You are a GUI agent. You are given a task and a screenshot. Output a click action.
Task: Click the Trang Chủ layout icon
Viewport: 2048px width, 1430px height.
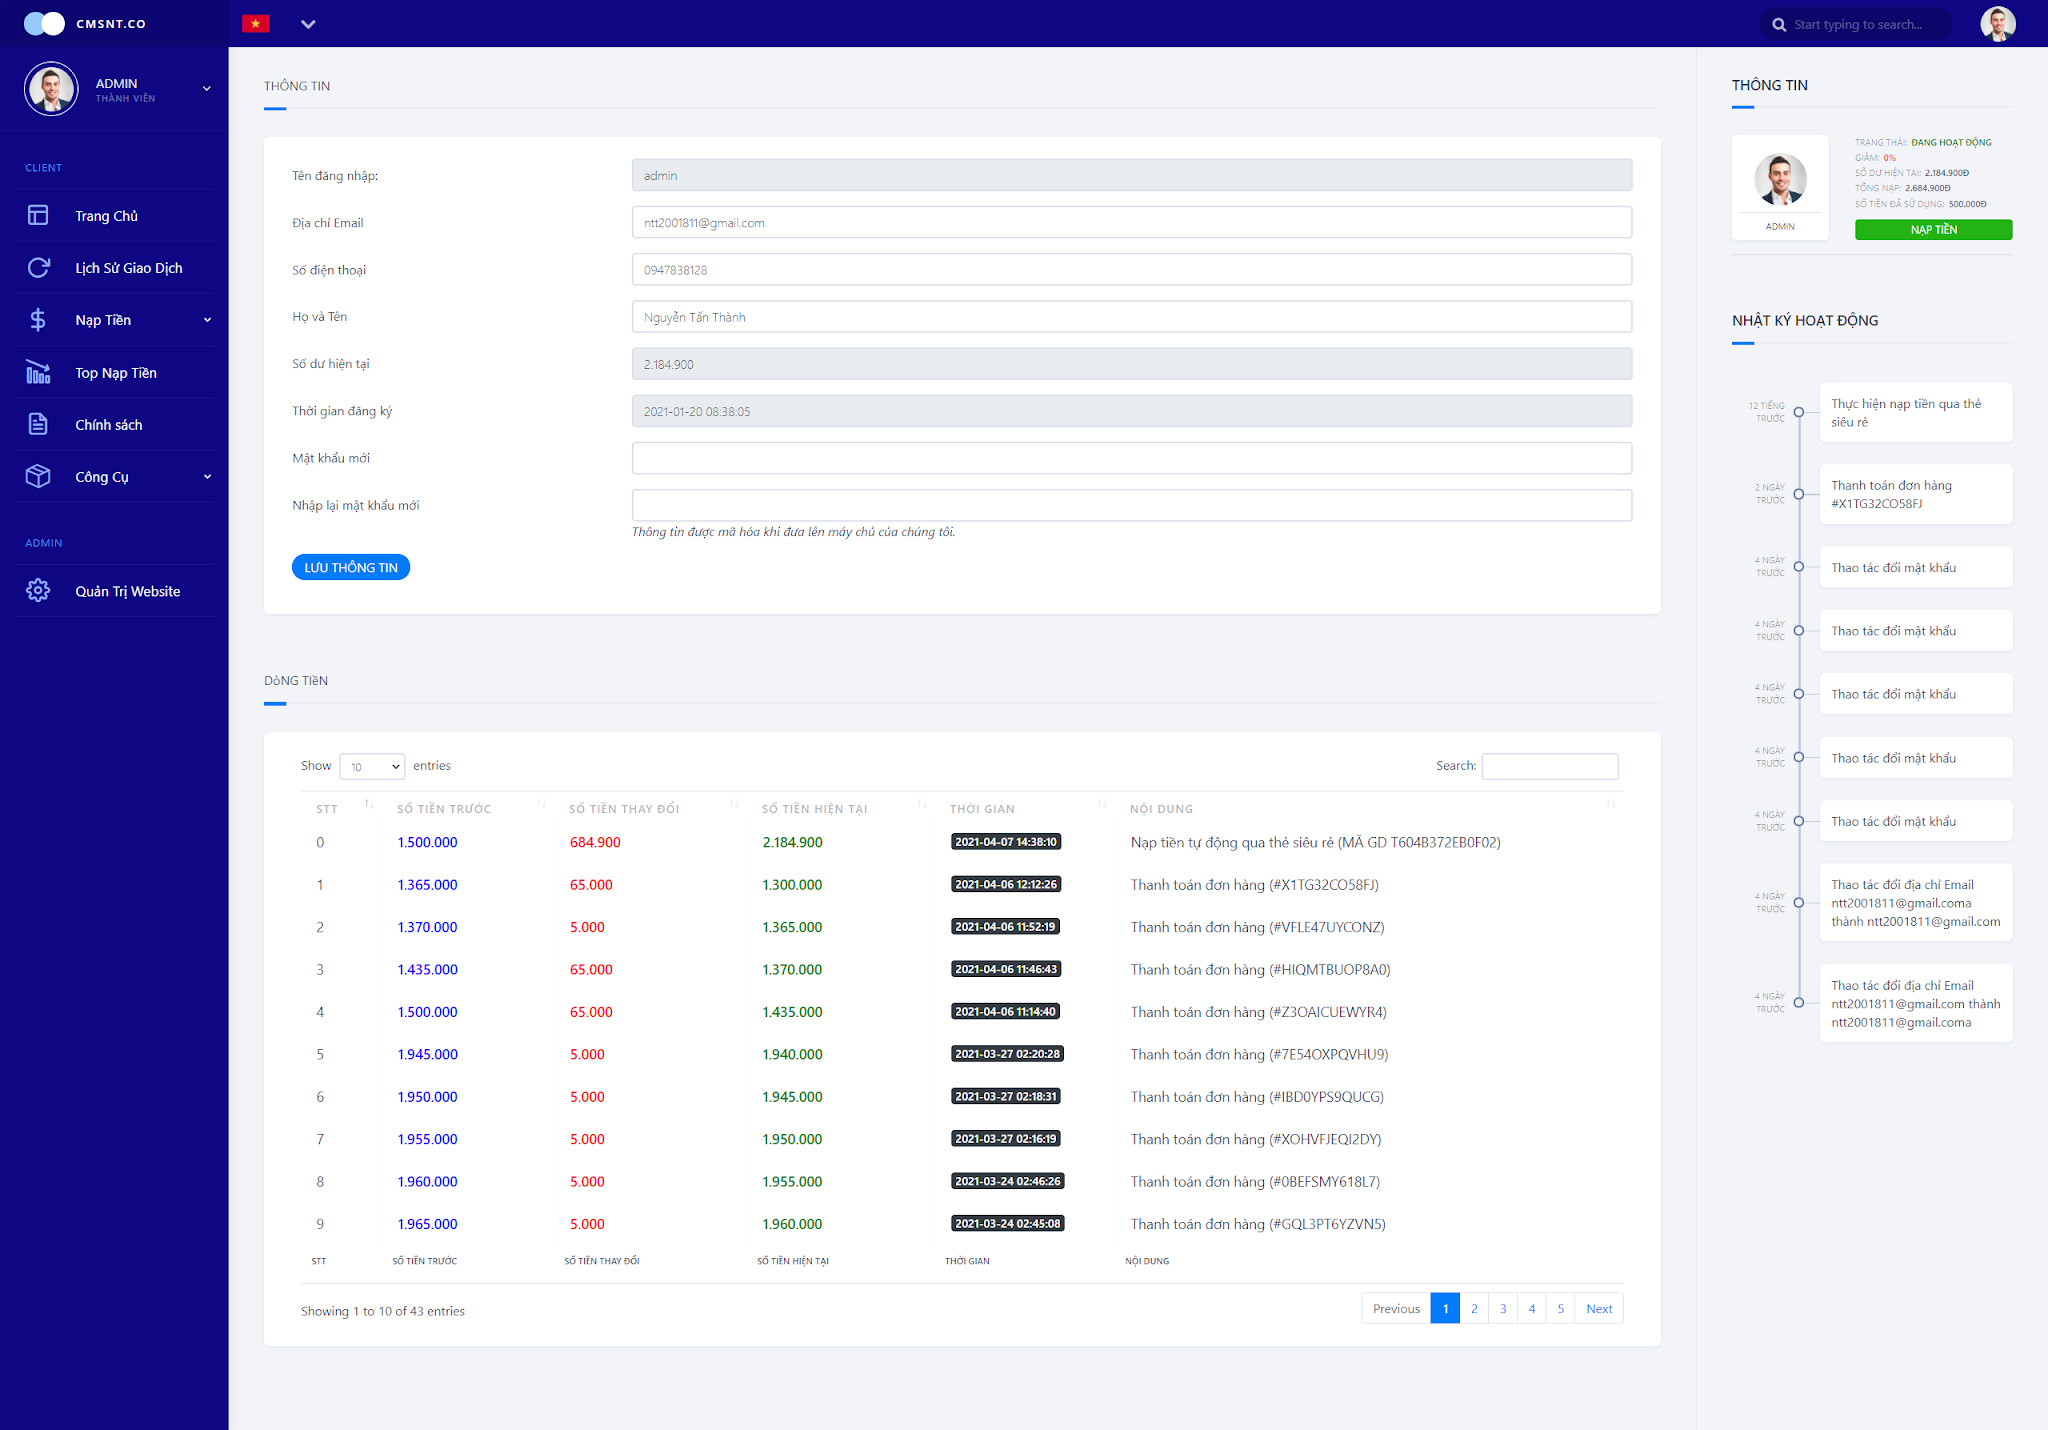38,215
